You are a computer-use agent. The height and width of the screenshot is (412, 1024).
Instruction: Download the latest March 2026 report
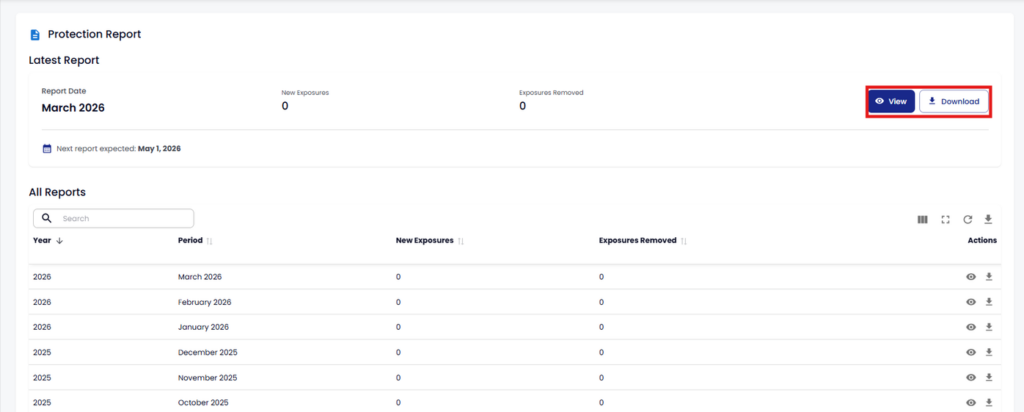[953, 101]
